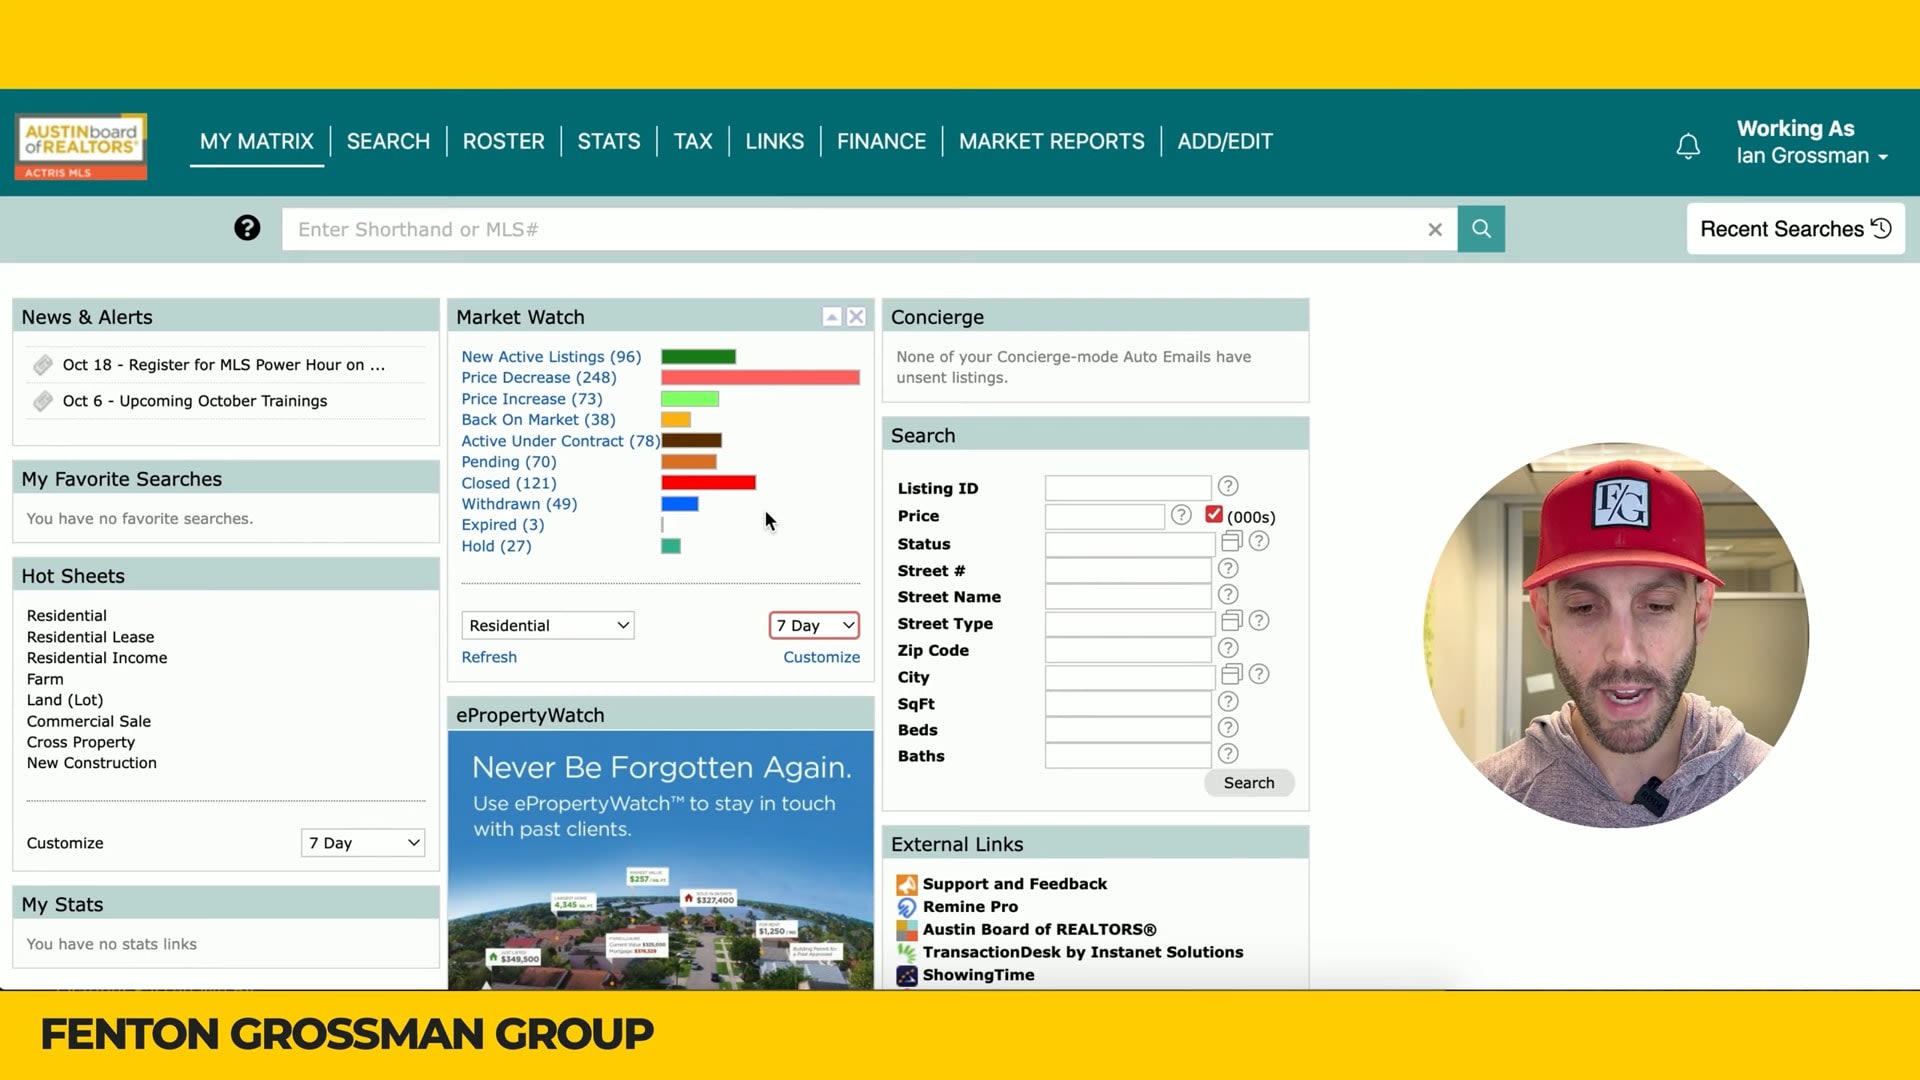Image resolution: width=1920 pixels, height=1080 pixels.
Task: Click the black question mark help icon
Action: tap(247, 228)
